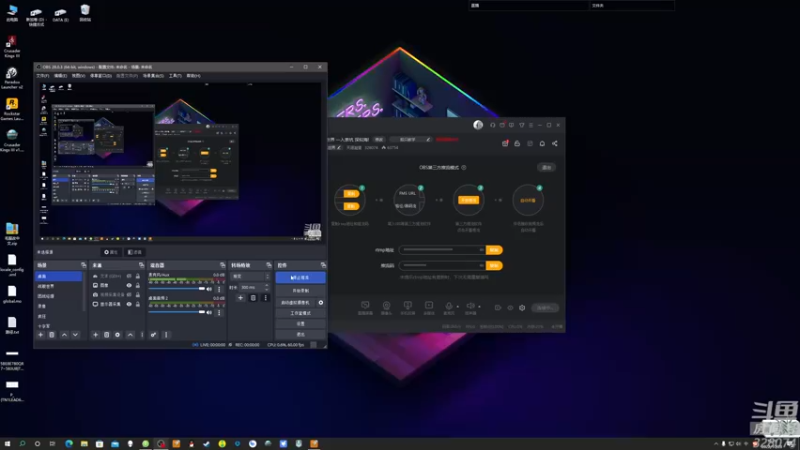Click the user avatar in Douyu titlebar

tap(478, 125)
